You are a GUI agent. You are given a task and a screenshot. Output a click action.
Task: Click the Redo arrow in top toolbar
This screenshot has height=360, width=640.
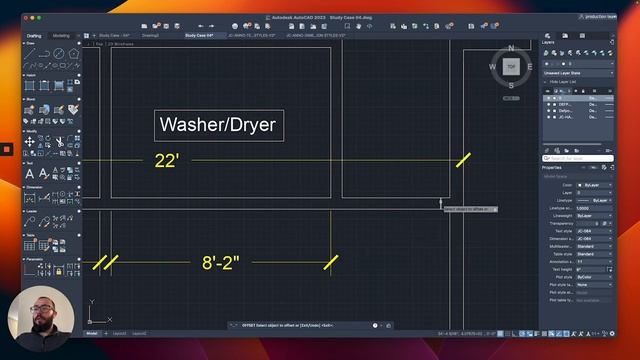211,26
